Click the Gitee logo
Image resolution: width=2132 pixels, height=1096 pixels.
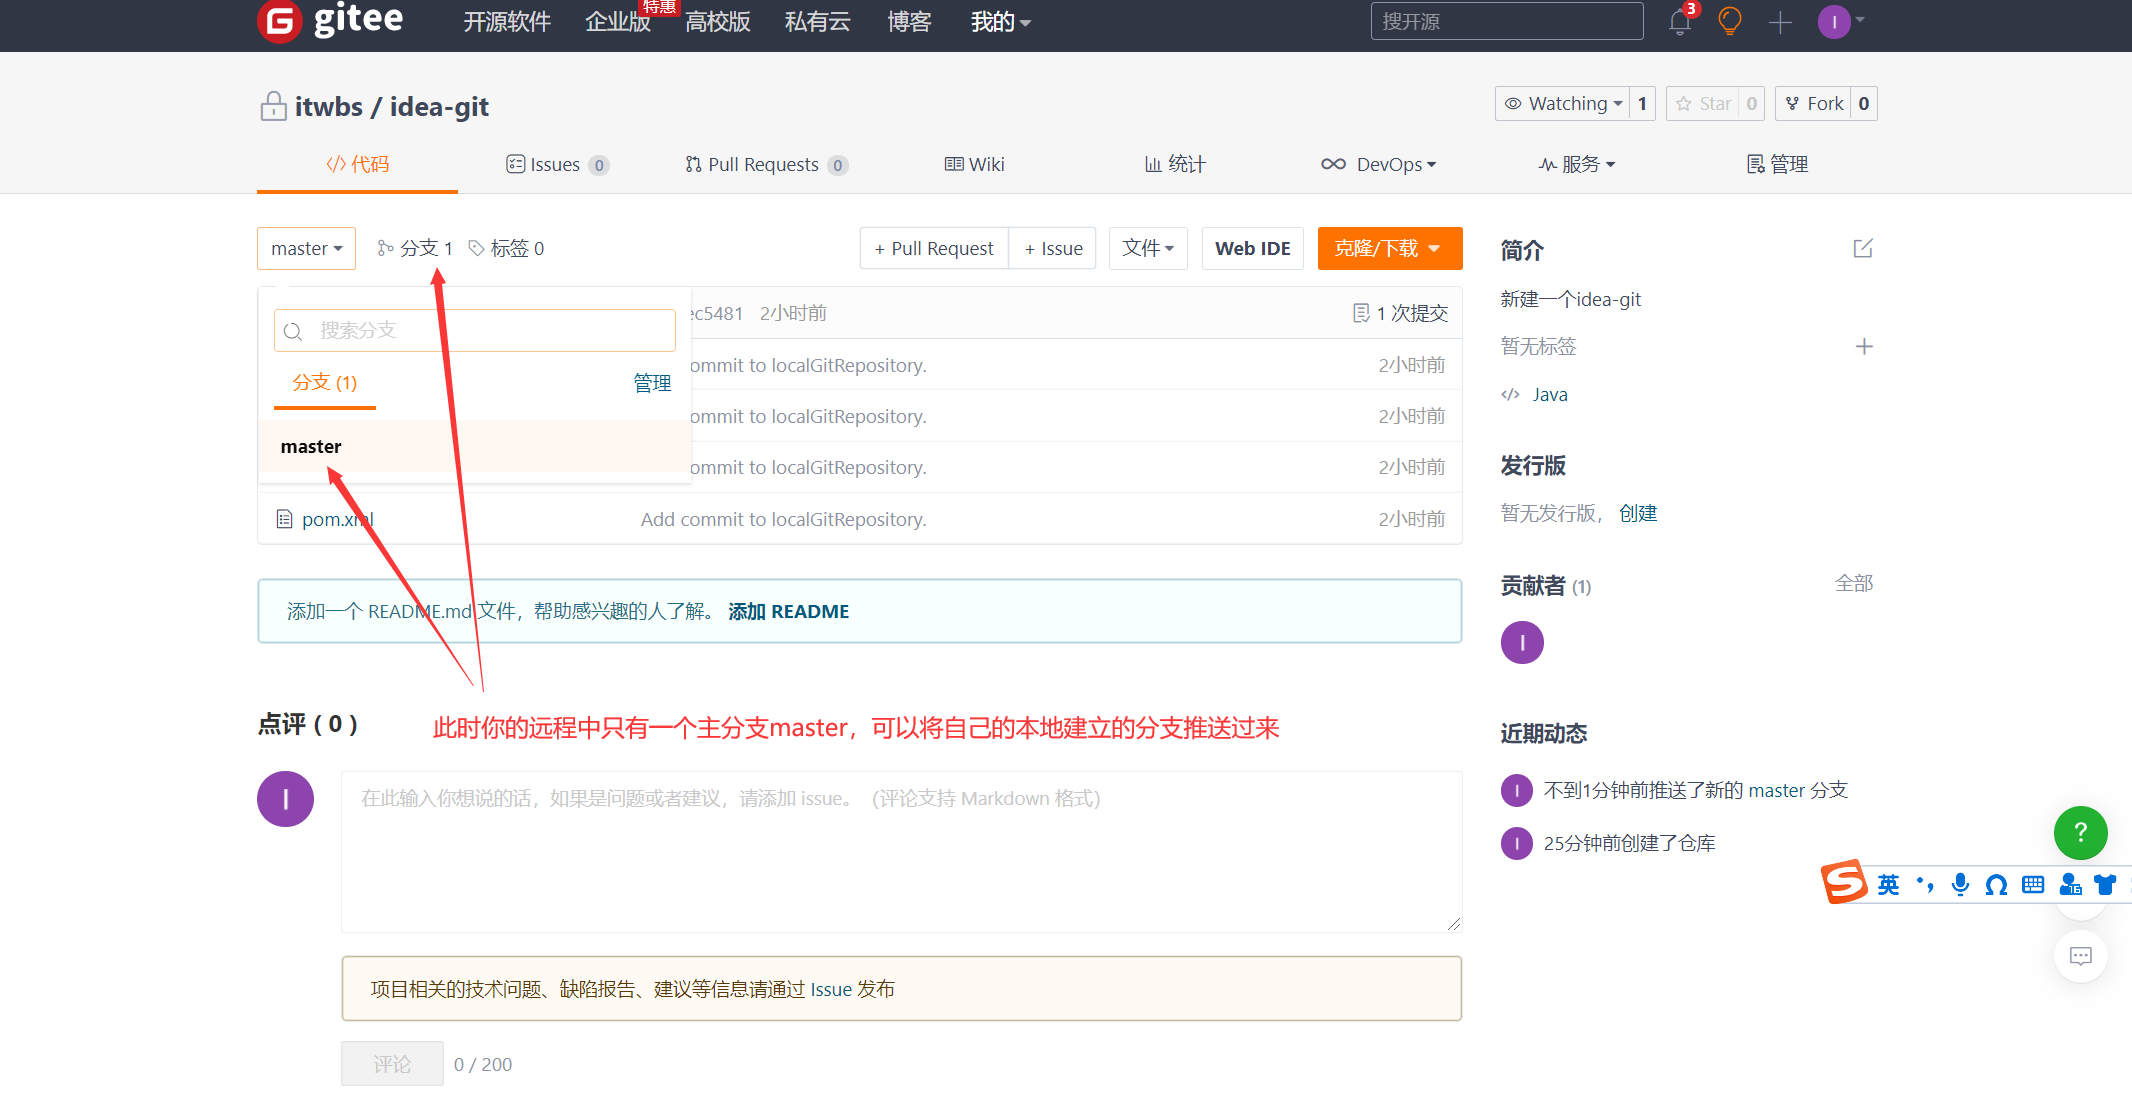331,20
